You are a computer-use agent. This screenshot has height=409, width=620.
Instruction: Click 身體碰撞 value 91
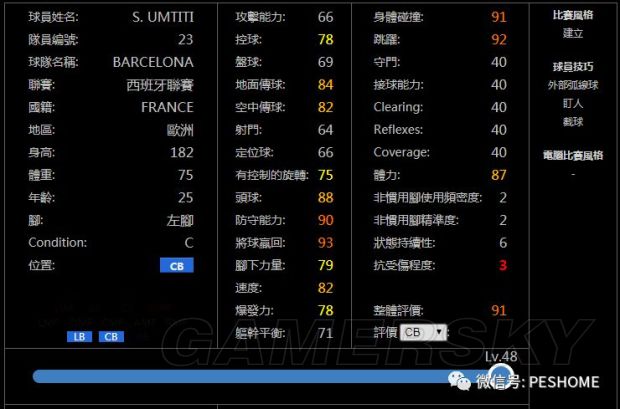[499, 17]
